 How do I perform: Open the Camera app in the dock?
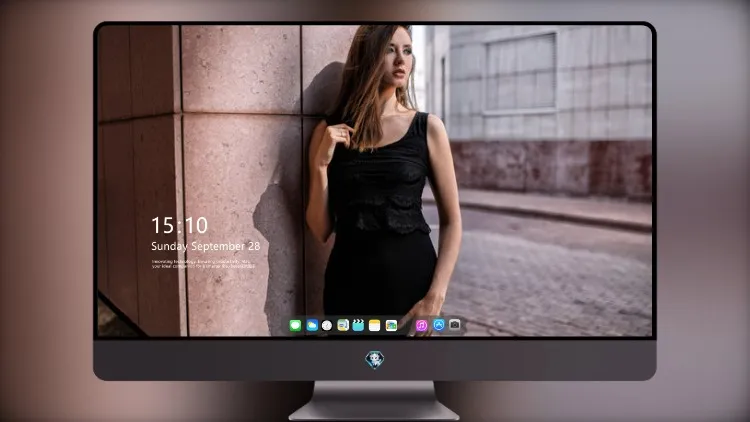pyautogui.click(x=455, y=325)
